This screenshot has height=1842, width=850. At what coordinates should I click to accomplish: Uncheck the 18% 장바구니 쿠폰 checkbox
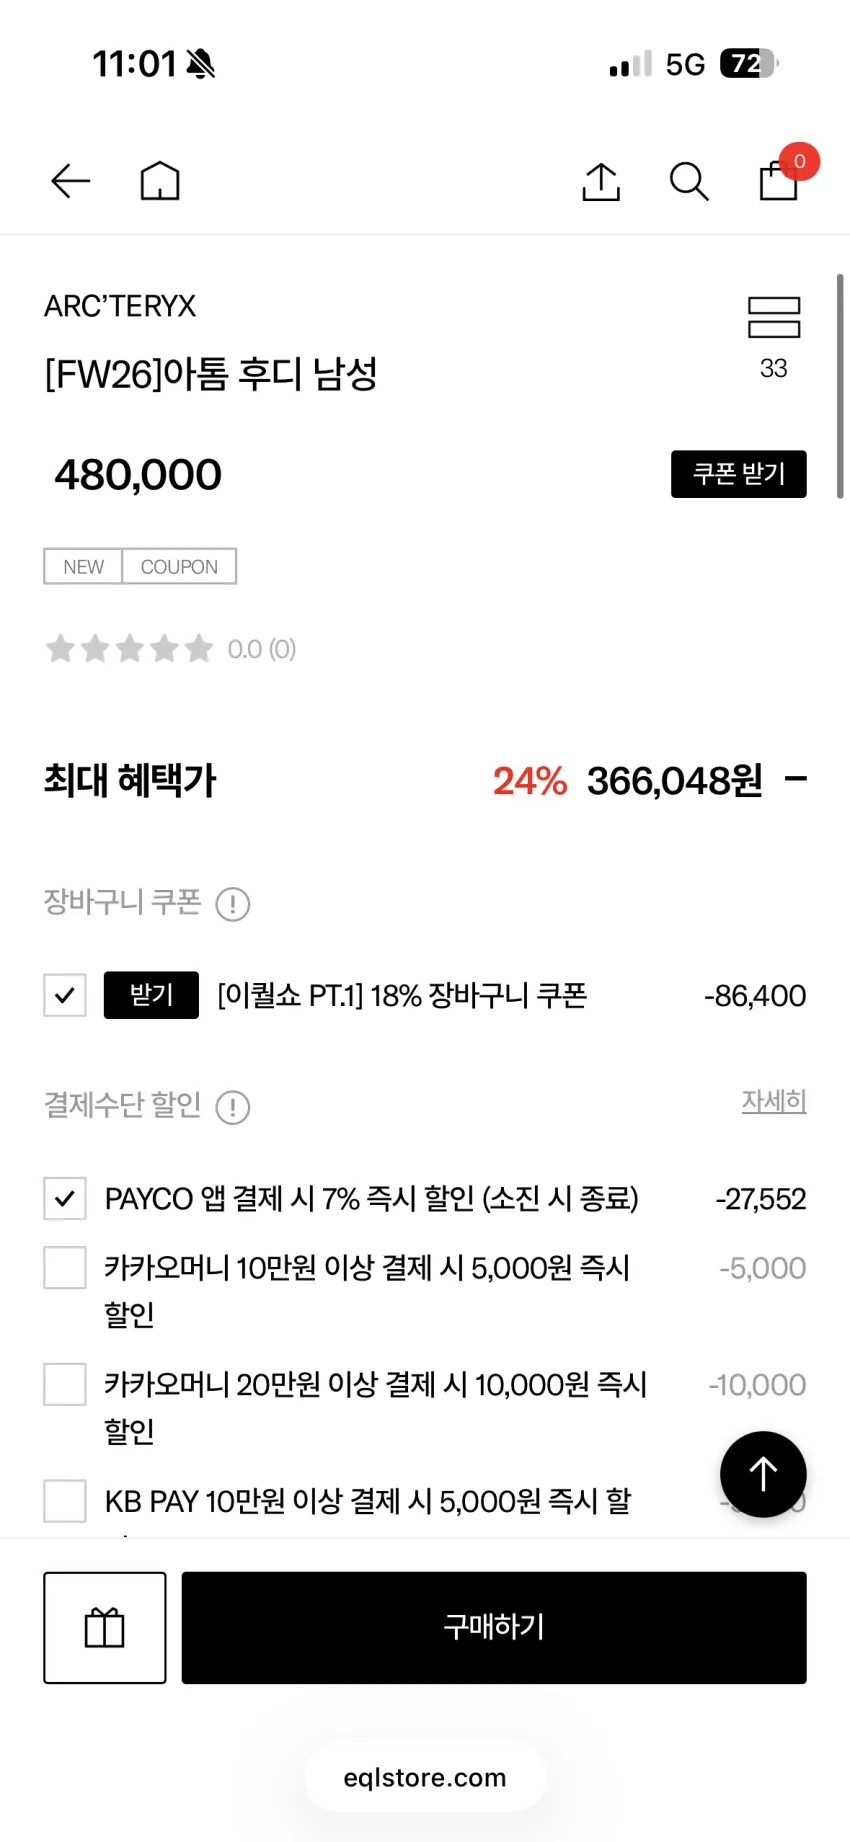click(x=65, y=995)
